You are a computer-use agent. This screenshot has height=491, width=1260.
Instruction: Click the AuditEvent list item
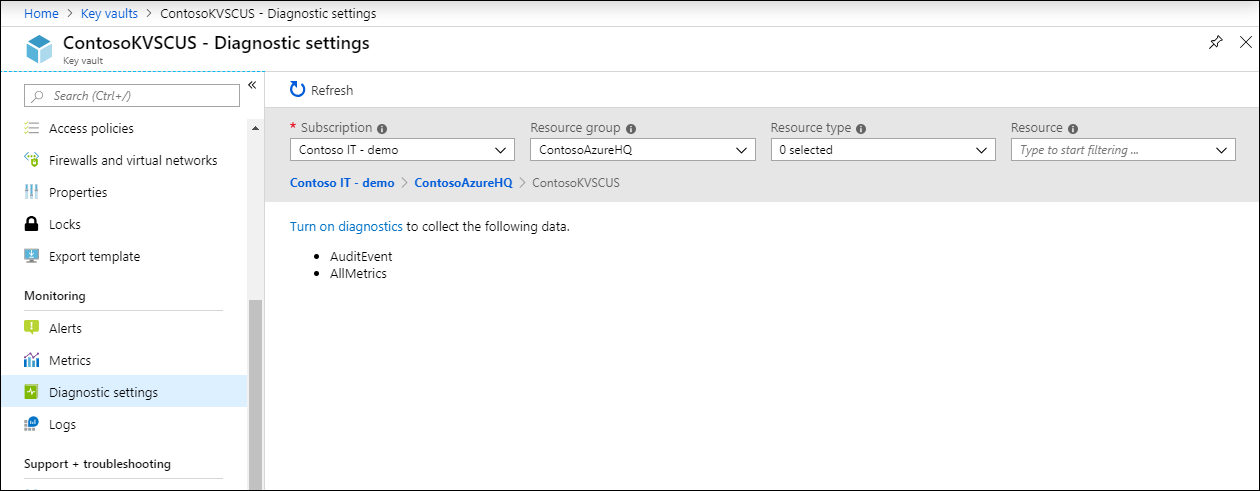click(x=361, y=257)
